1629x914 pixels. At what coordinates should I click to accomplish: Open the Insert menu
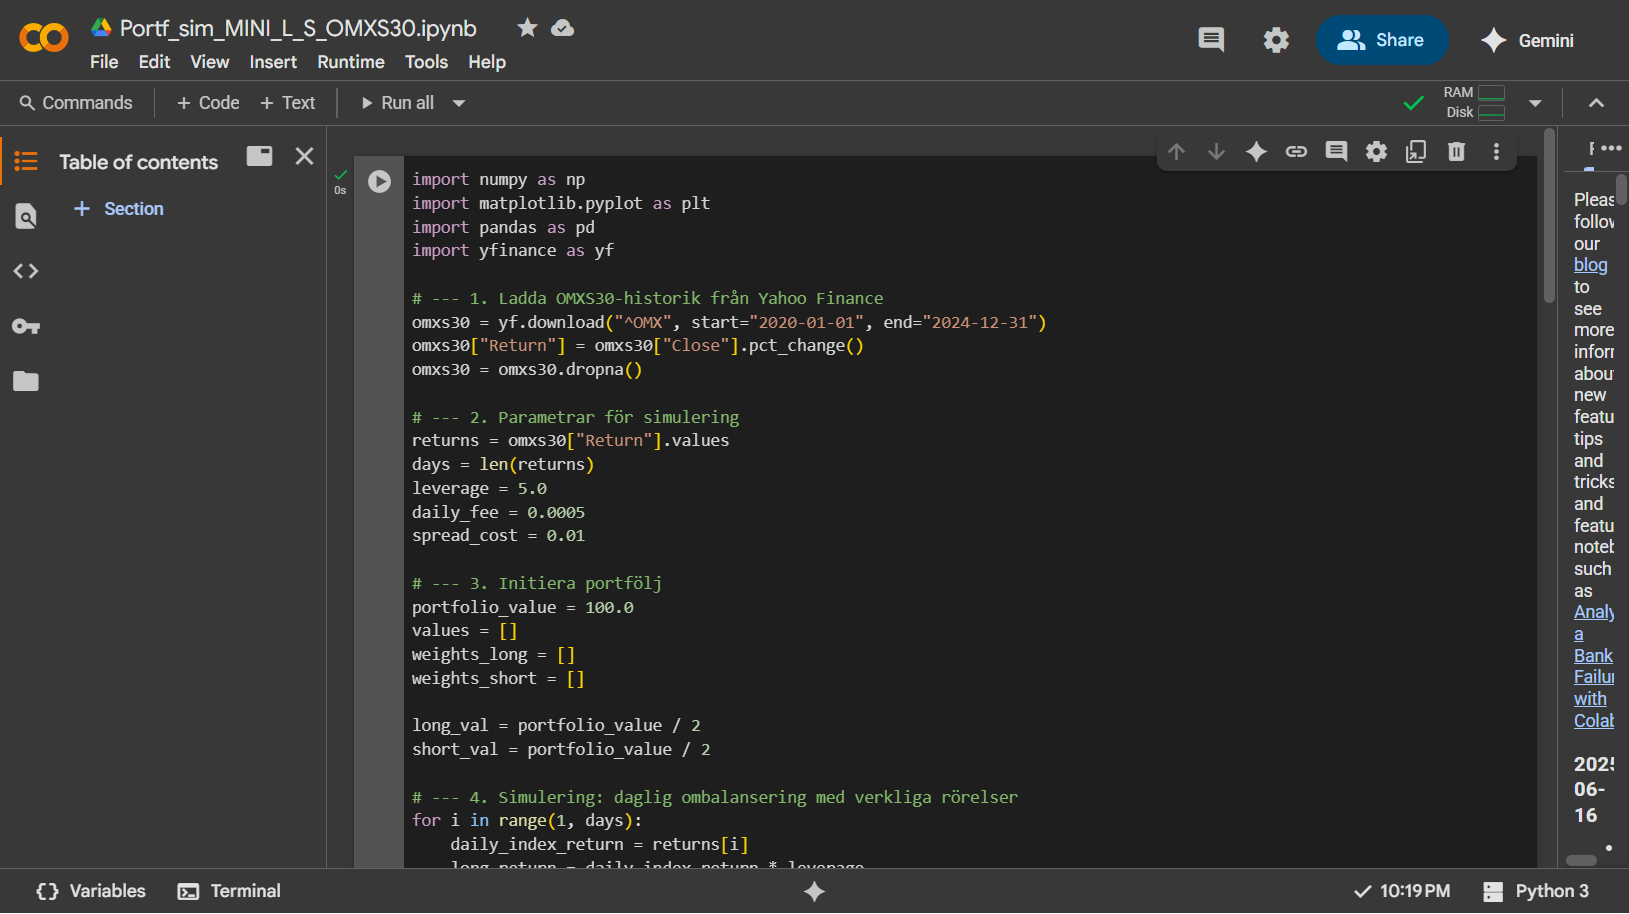273,62
